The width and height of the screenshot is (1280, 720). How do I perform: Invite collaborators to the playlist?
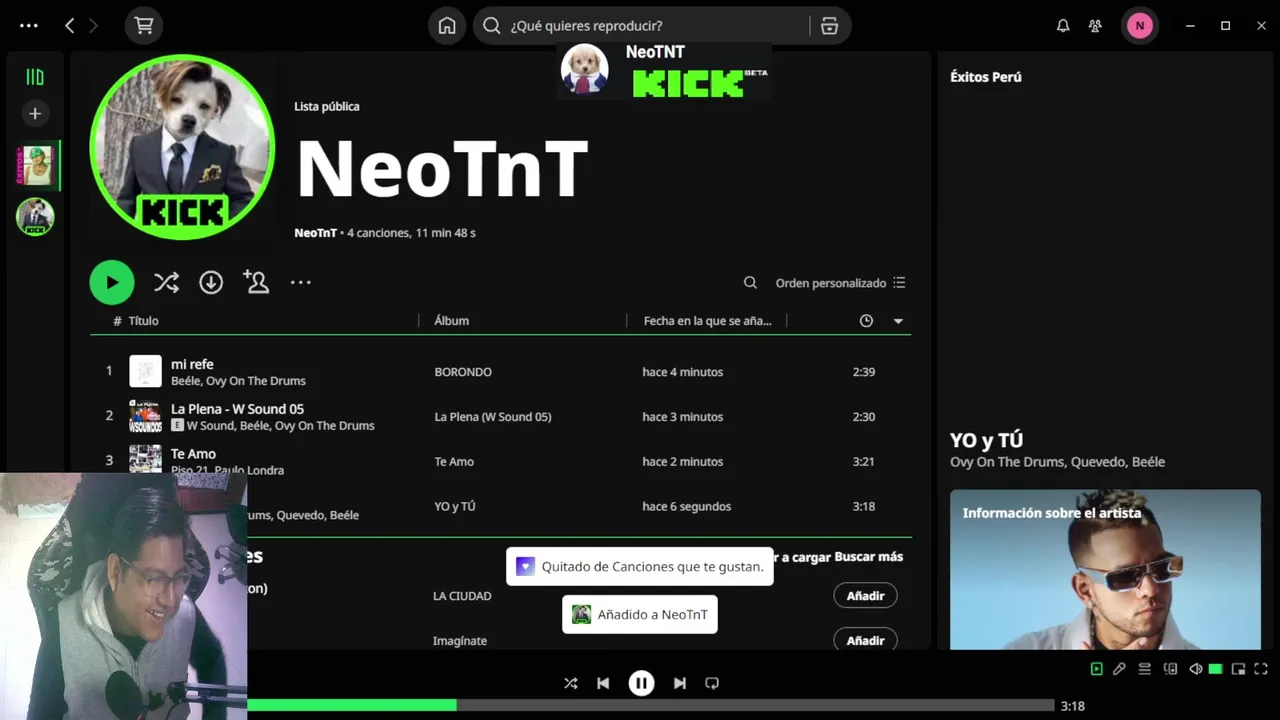click(256, 283)
